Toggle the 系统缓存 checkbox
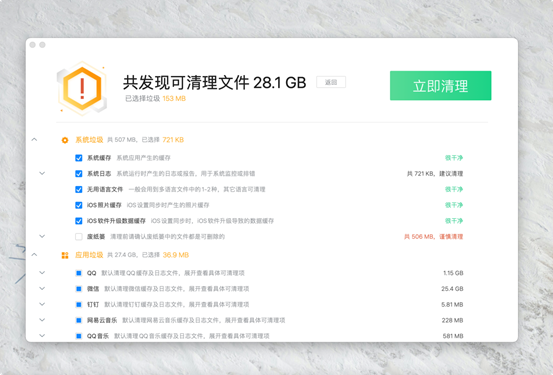The height and width of the screenshot is (375, 553). click(79, 158)
